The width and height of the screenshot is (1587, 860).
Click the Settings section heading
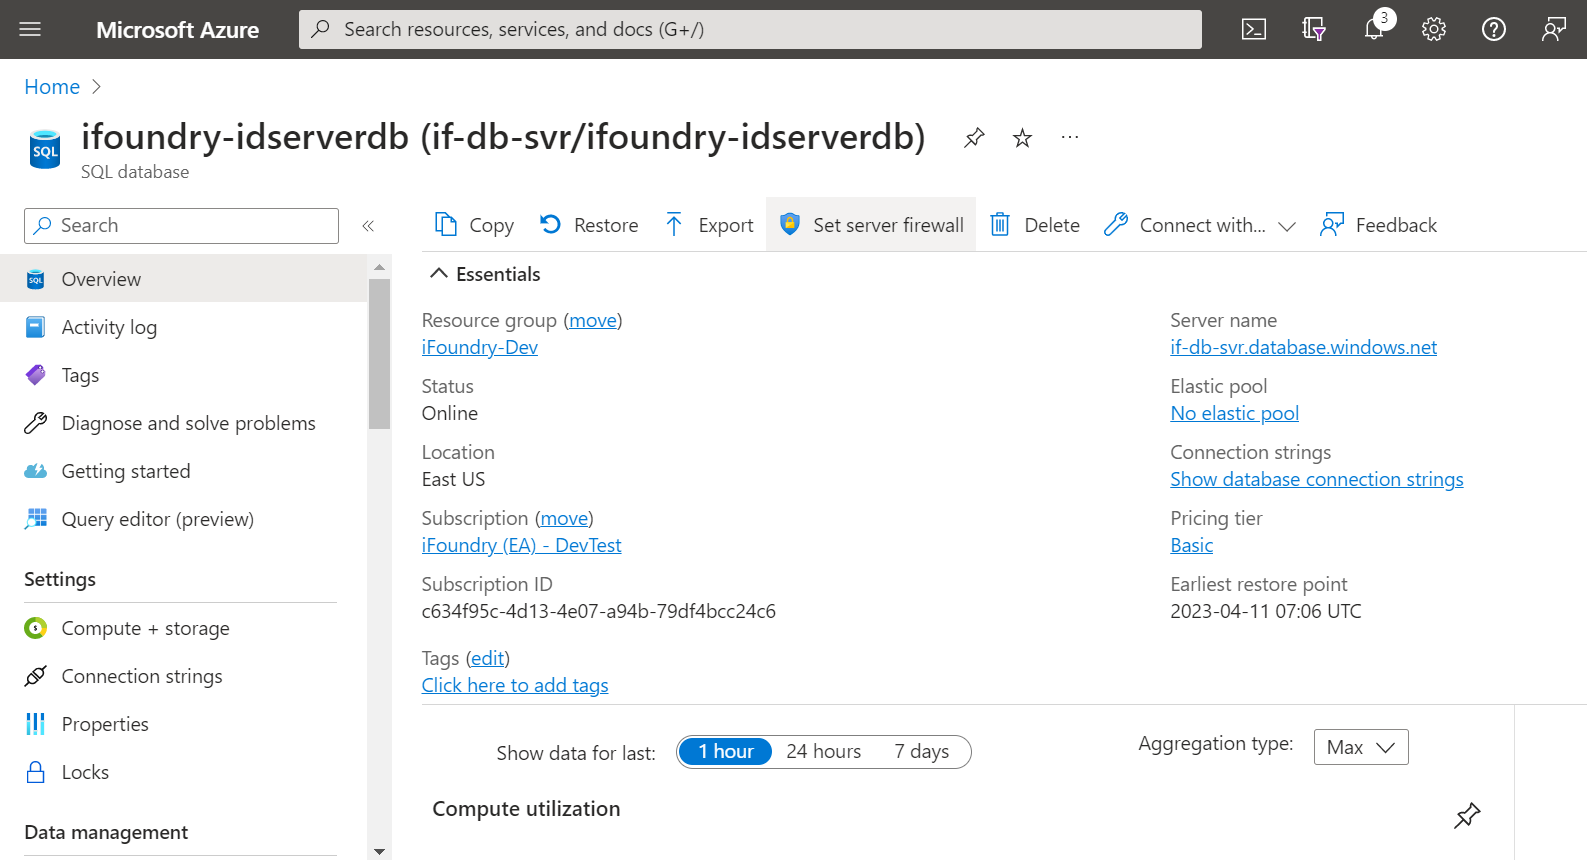tap(60, 580)
